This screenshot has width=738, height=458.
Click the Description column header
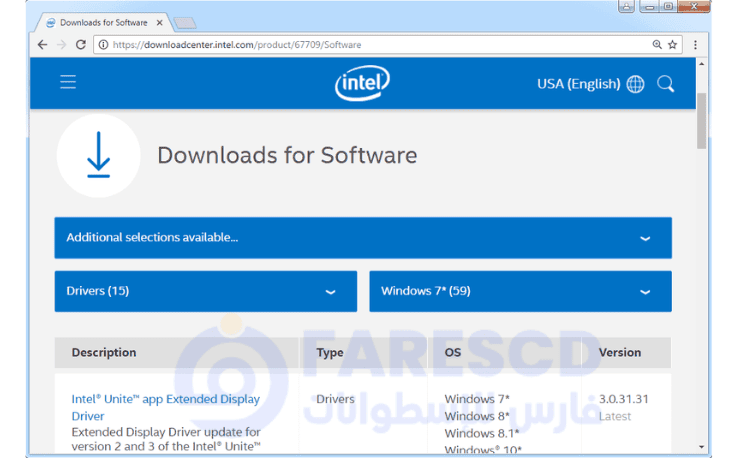(x=104, y=353)
